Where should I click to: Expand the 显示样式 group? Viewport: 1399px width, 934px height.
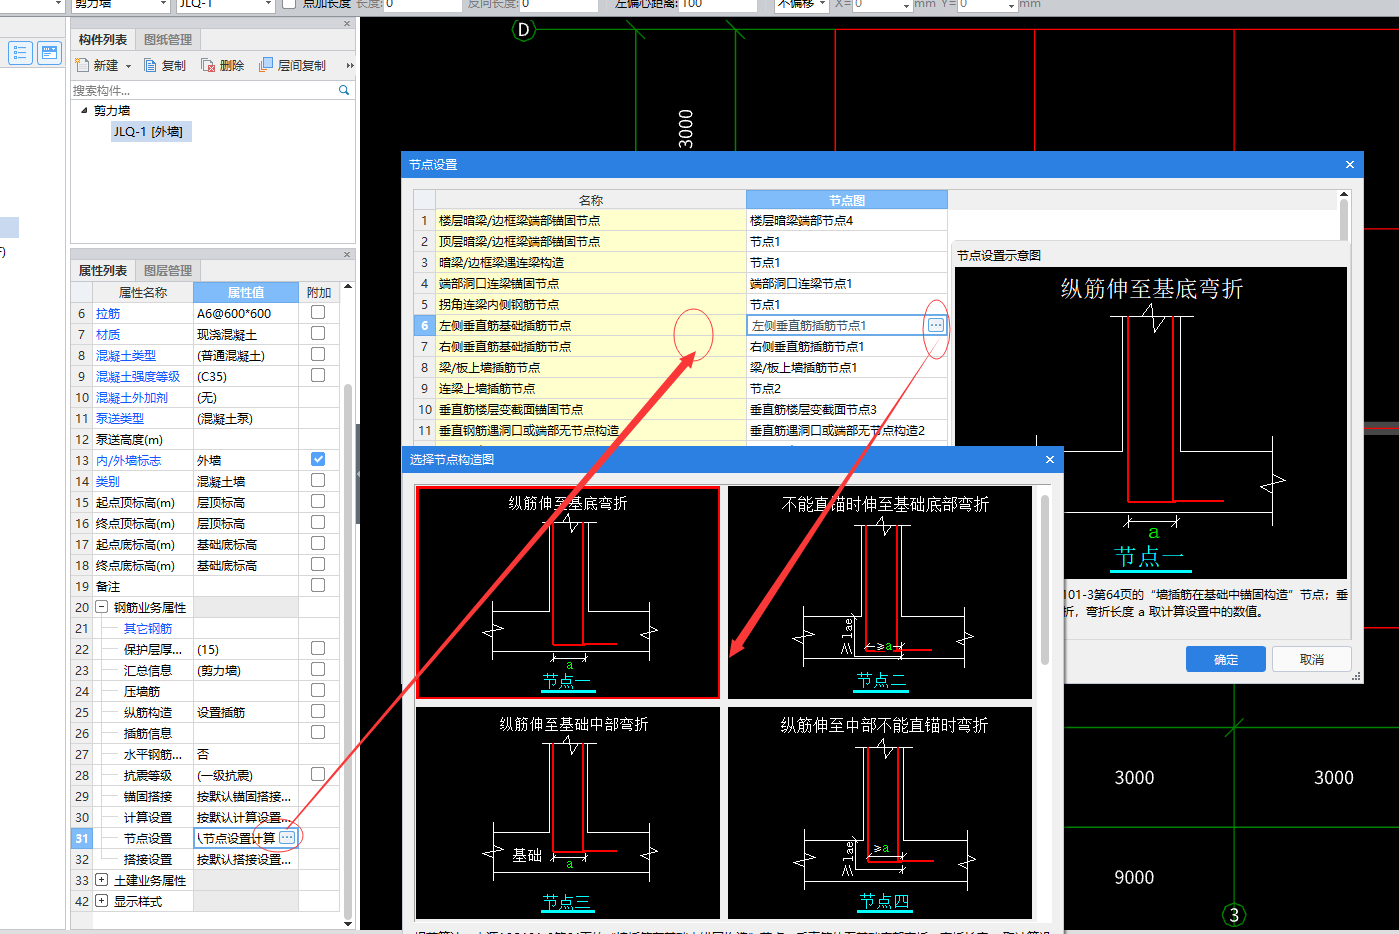(x=101, y=901)
